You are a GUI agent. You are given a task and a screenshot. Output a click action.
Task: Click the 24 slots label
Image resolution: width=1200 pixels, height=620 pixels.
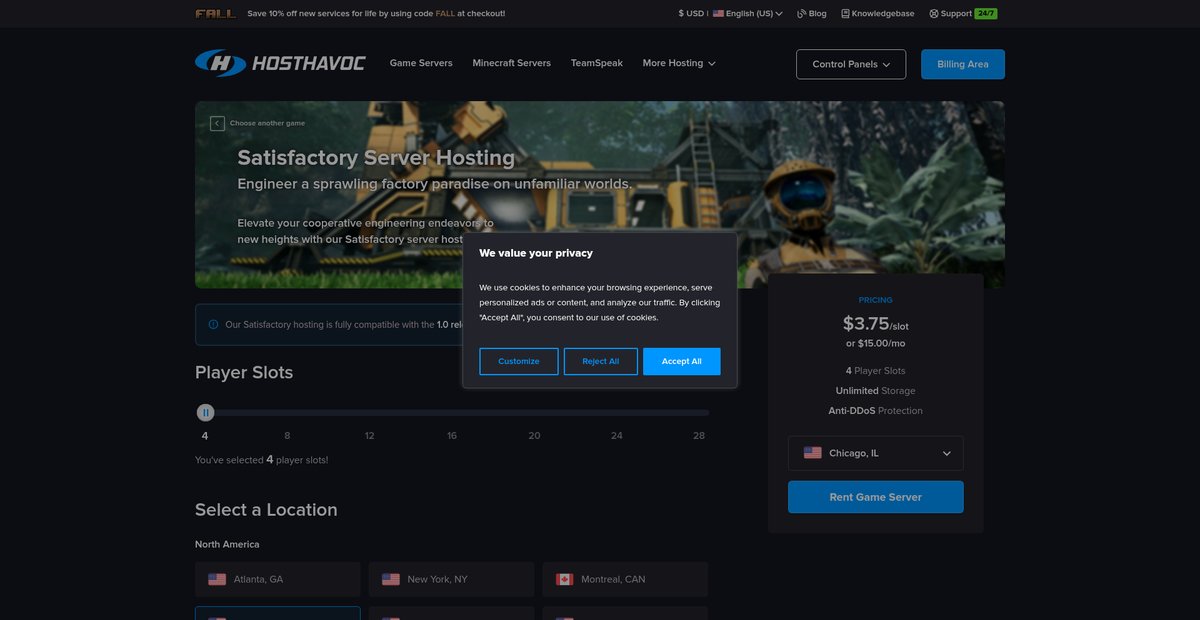(x=617, y=436)
